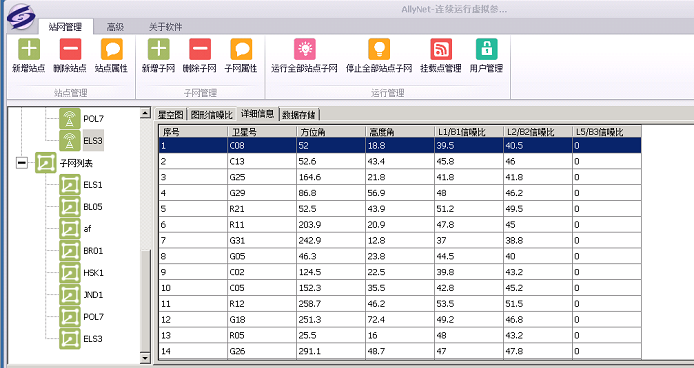Image resolution: width=694 pixels, height=368 pixels.
Task: Click the 删除子网 red minus icon
Action: [x=200, y=49]
